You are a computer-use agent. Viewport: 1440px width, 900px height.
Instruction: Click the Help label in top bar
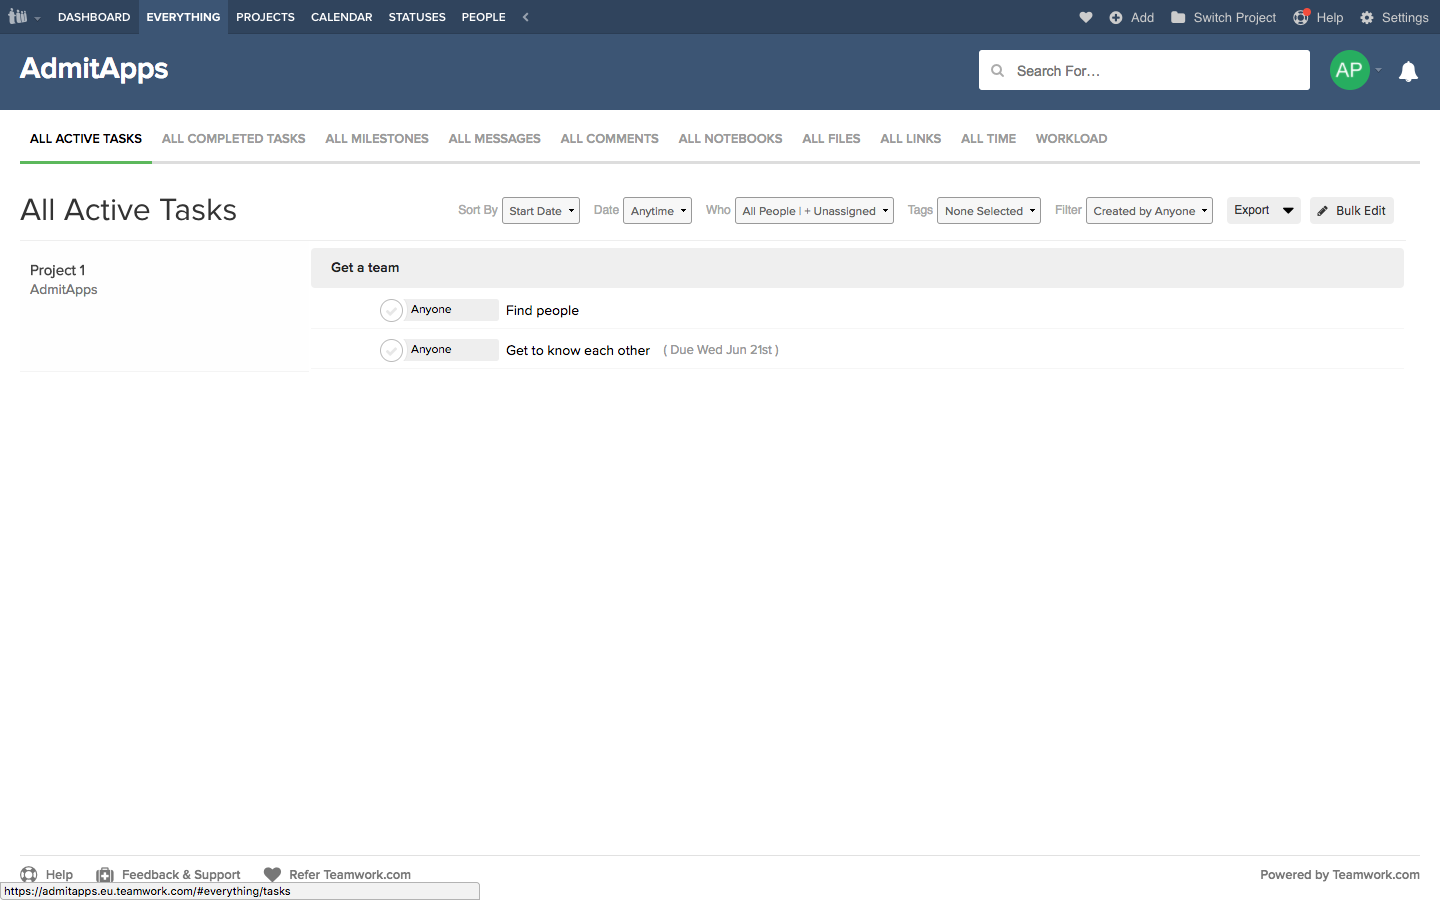[1330, 17]
